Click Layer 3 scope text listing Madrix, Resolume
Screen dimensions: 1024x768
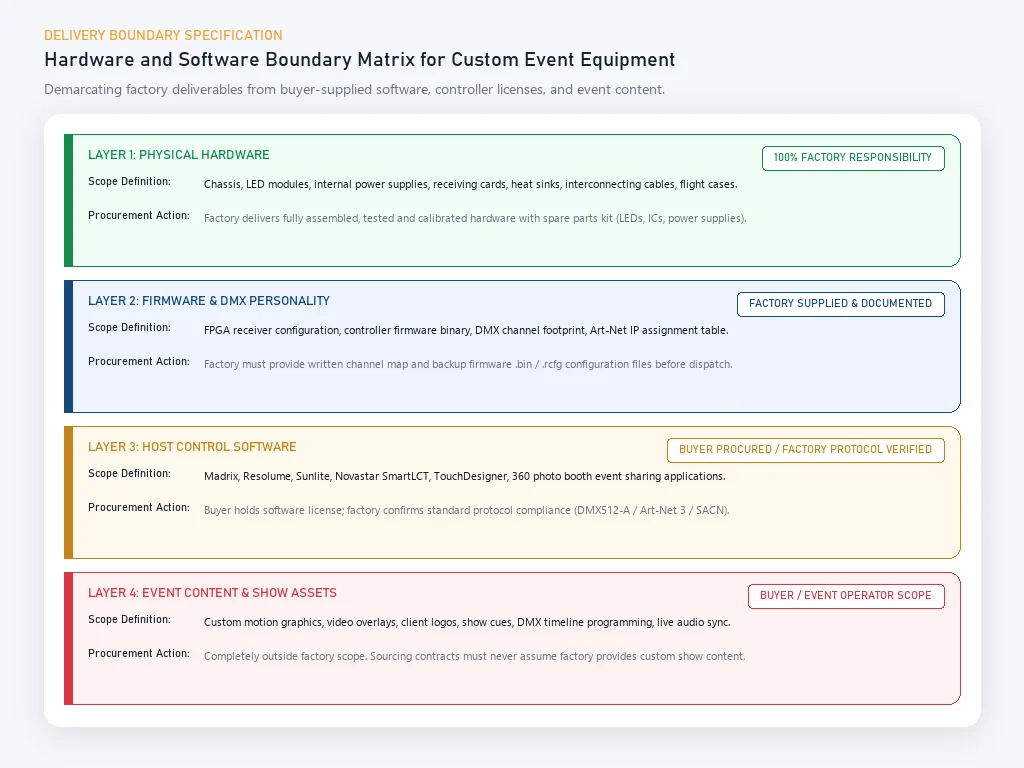click(x=464, y=476)
